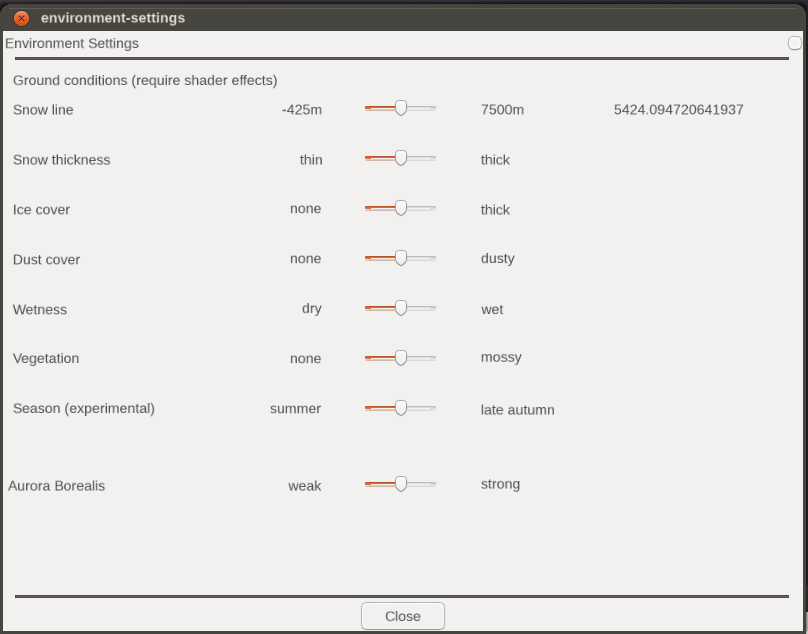Click the Snow line slider handle

point(401,108)
